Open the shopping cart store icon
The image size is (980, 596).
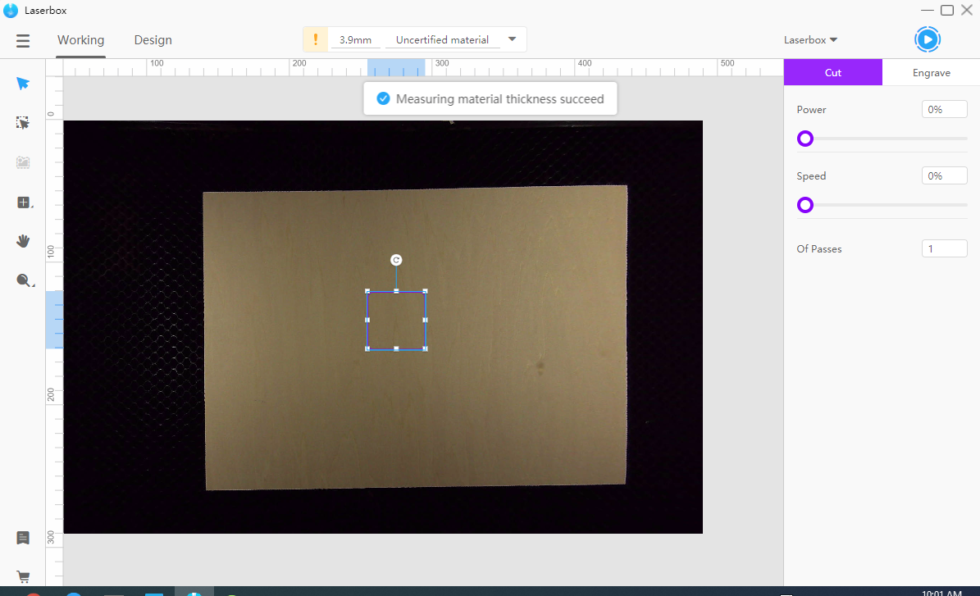pyautogui.click(x=23, y=577)
